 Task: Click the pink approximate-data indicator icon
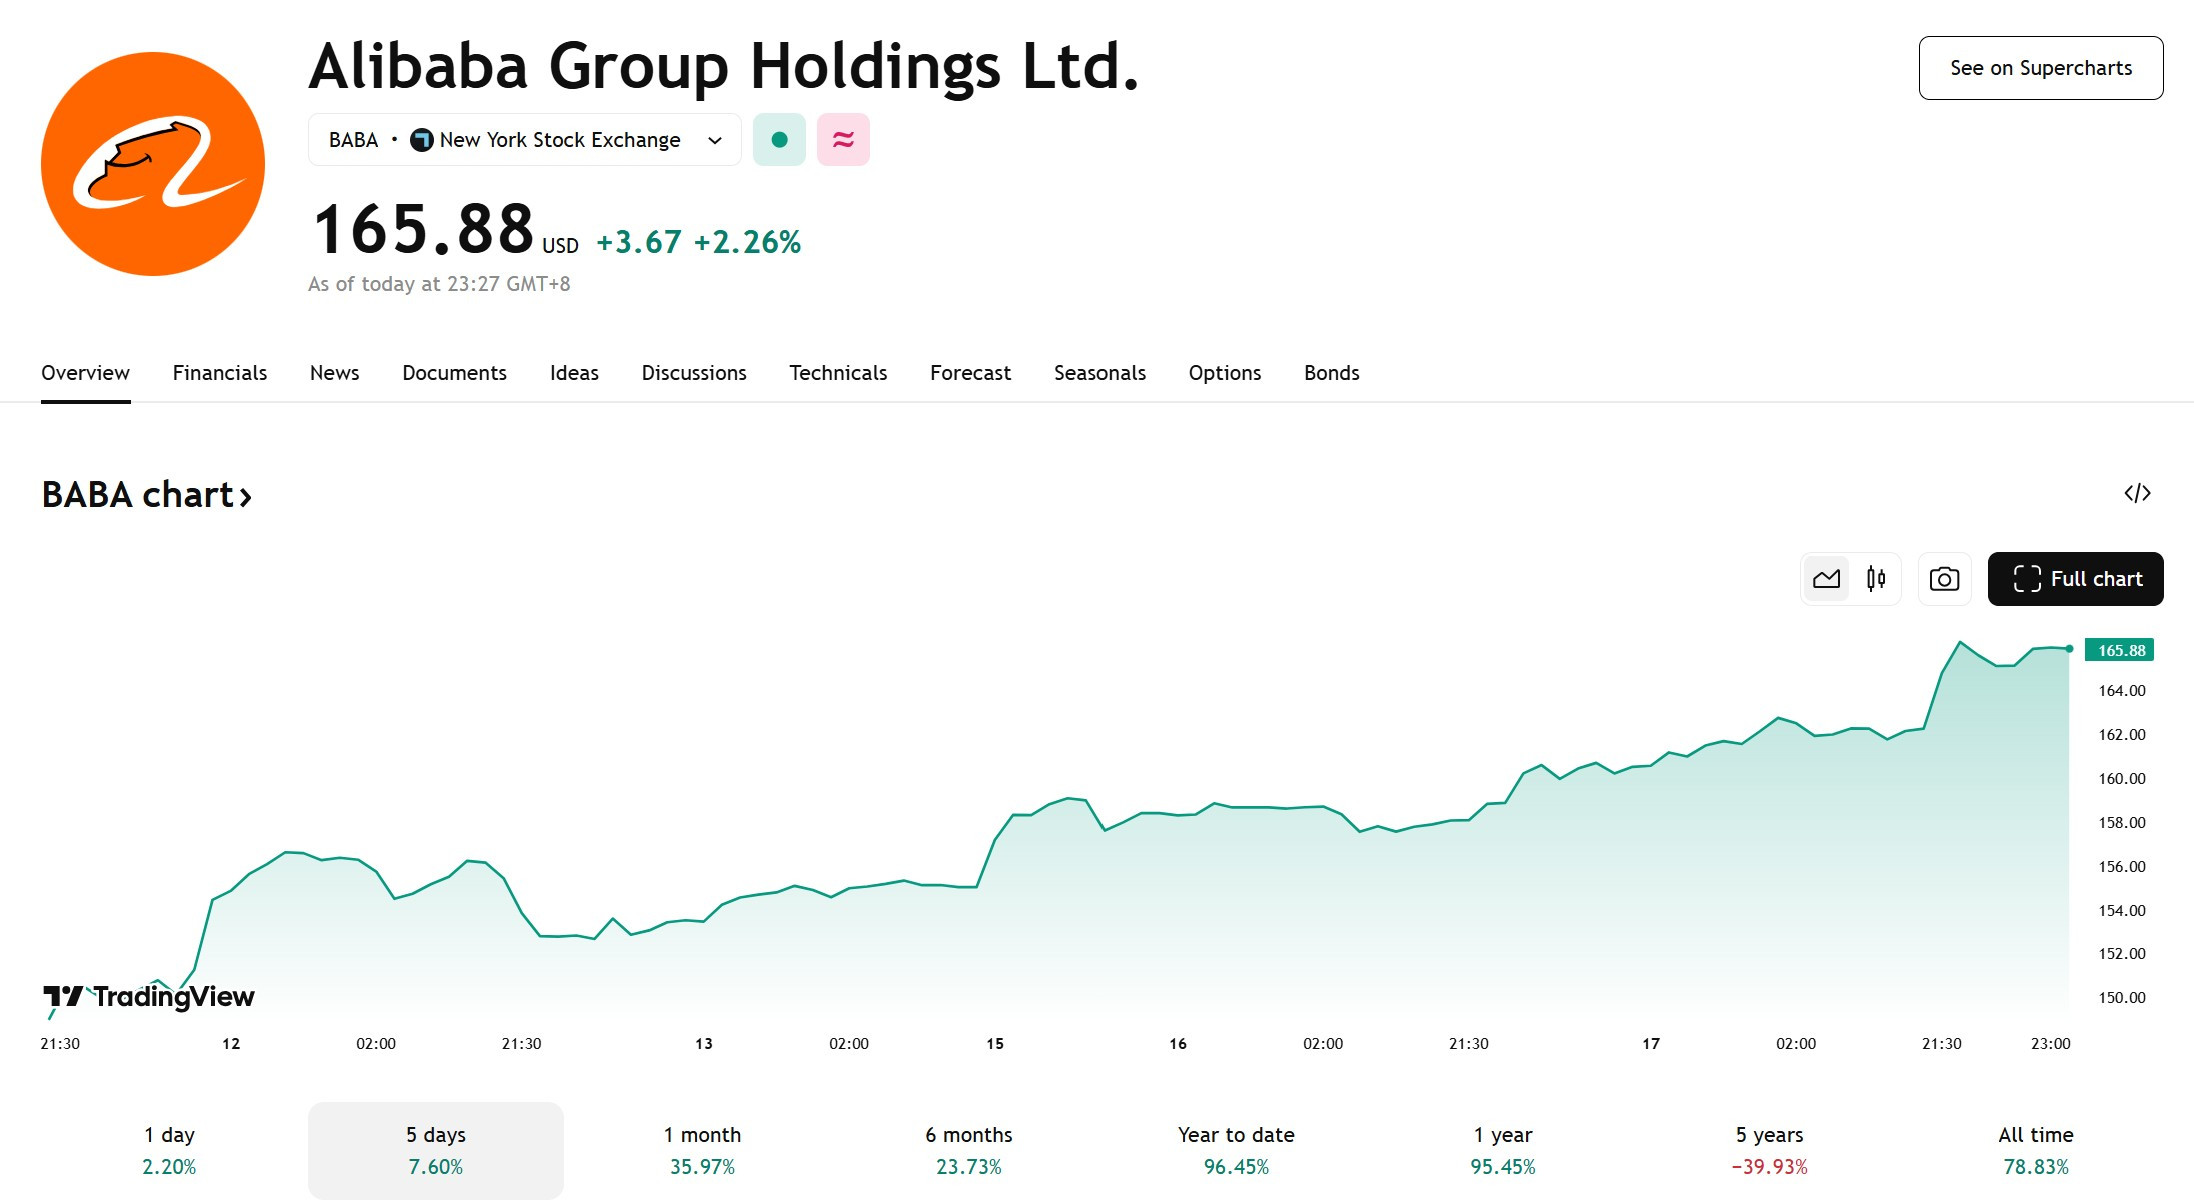tap(843, 140)
